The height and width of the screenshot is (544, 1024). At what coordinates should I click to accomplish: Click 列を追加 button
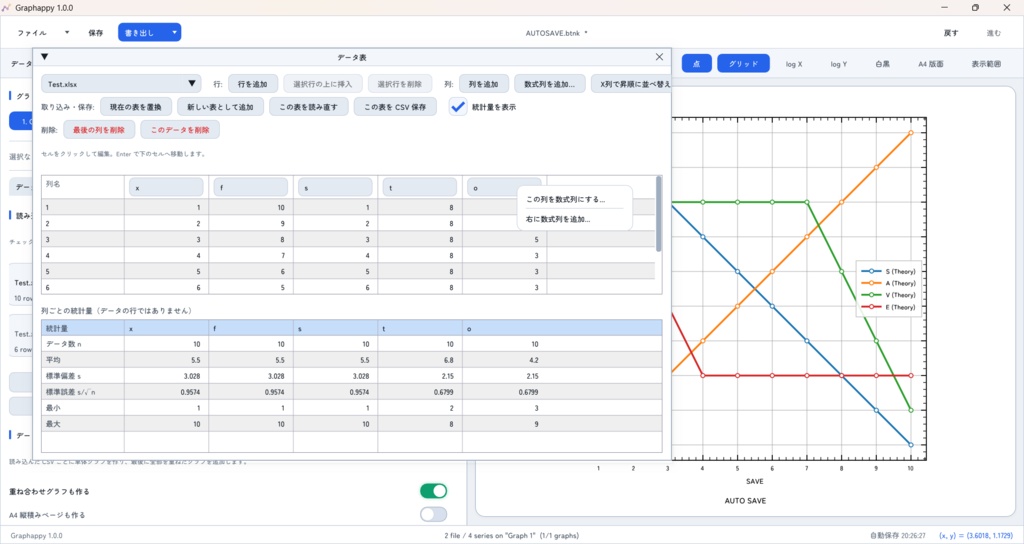pos(483,84)
